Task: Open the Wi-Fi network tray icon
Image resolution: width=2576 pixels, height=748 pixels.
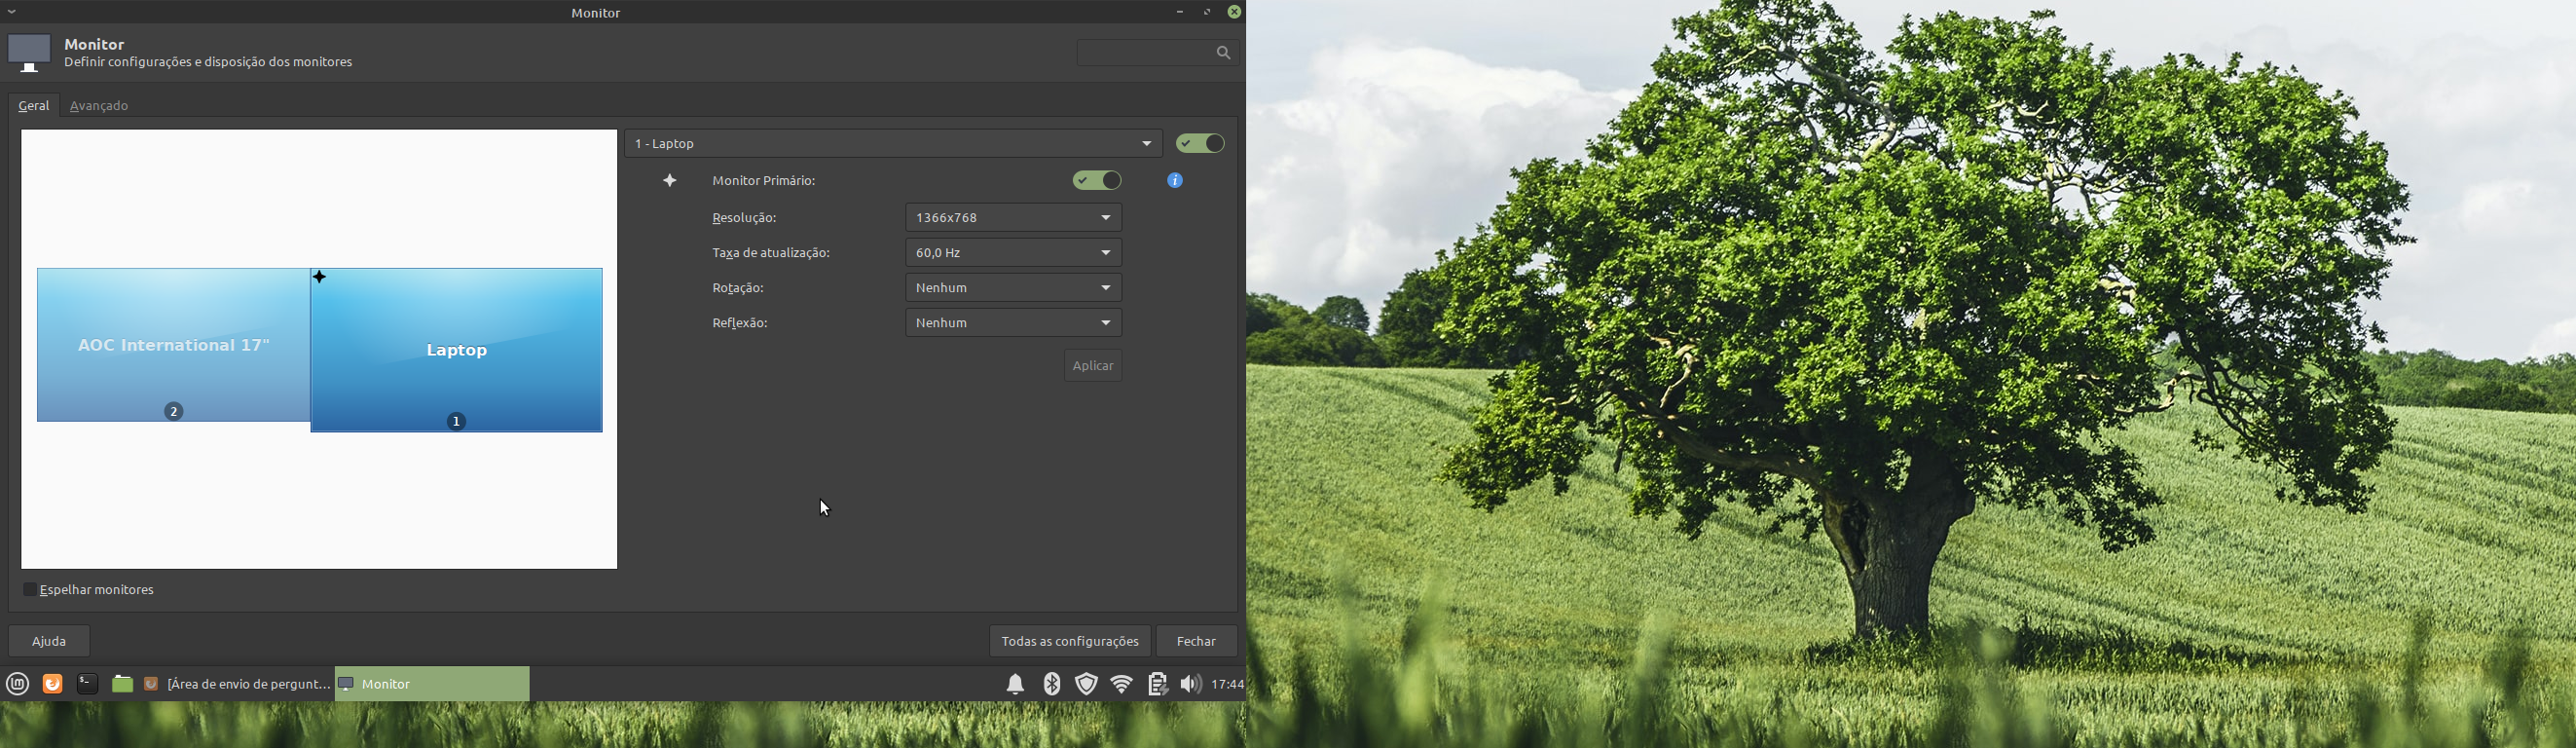Action: pyautogui.click(x=1122, y=684)
